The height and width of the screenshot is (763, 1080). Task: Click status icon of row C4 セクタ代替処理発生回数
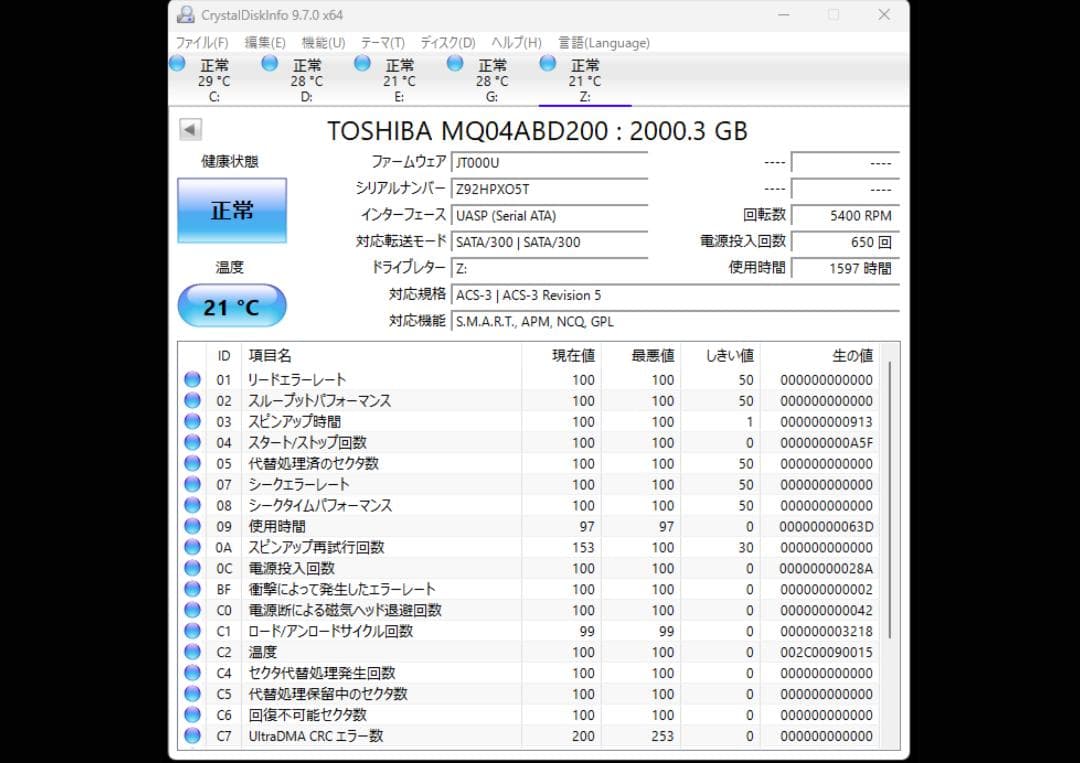(x=192, y=673)
